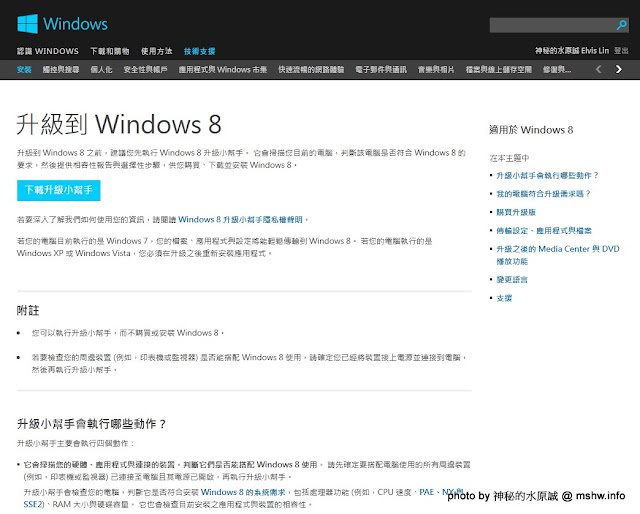
Task: Open sidebar link 支援
Action: click(x=504, y=298)
